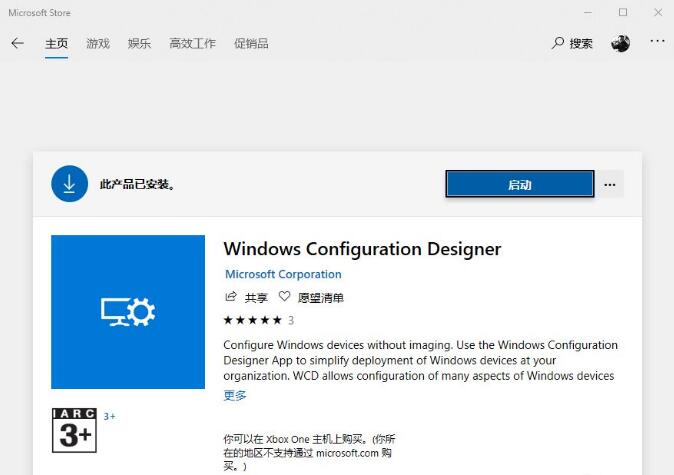Click the five-star rating row
Image resolution: width=674 pixels, height=475 pixels.
254,321
